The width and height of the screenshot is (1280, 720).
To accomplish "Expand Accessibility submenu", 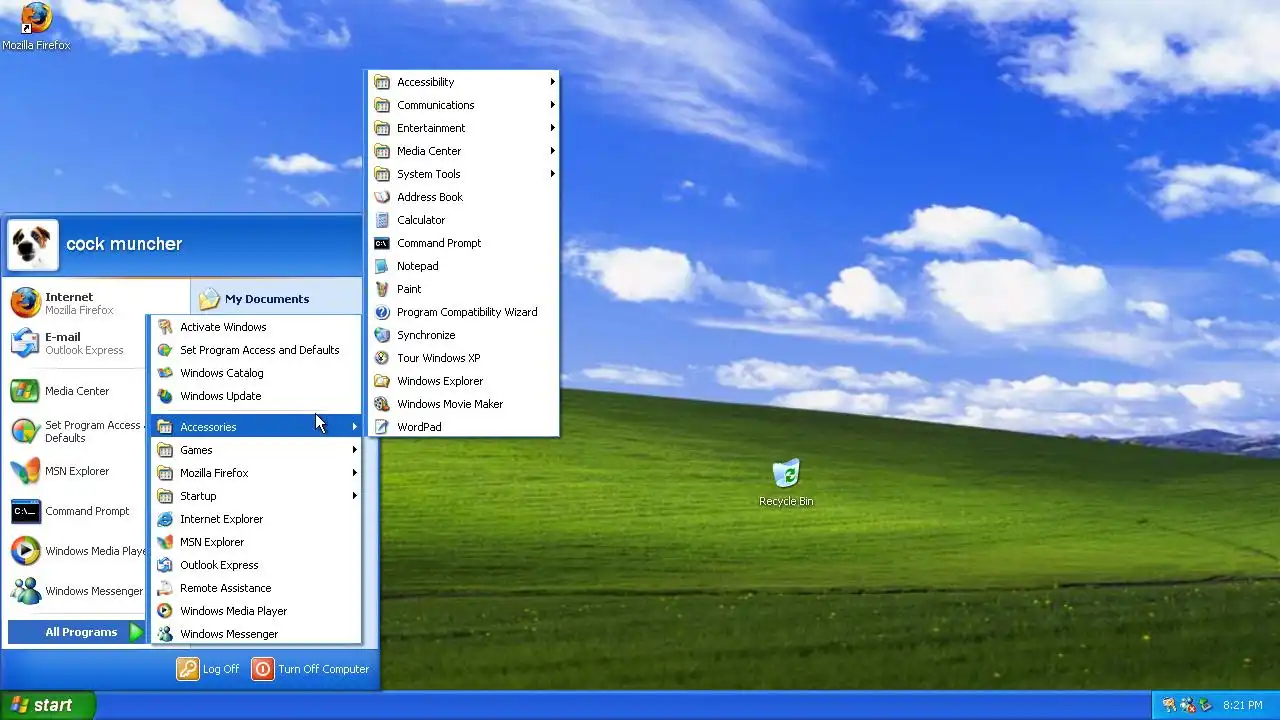I will 463,82.
